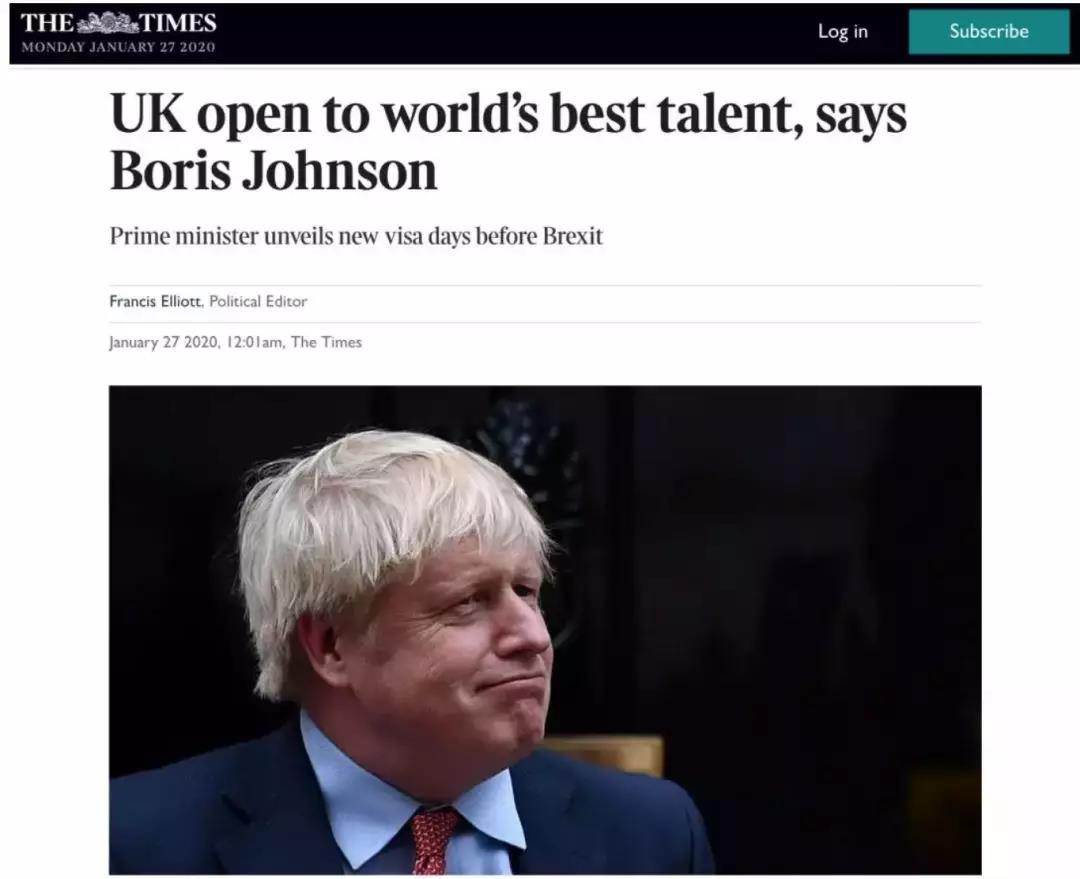Click the royal crest in The Times masthead
This screenshot has width=1080, height=879.
pos(107,23)
